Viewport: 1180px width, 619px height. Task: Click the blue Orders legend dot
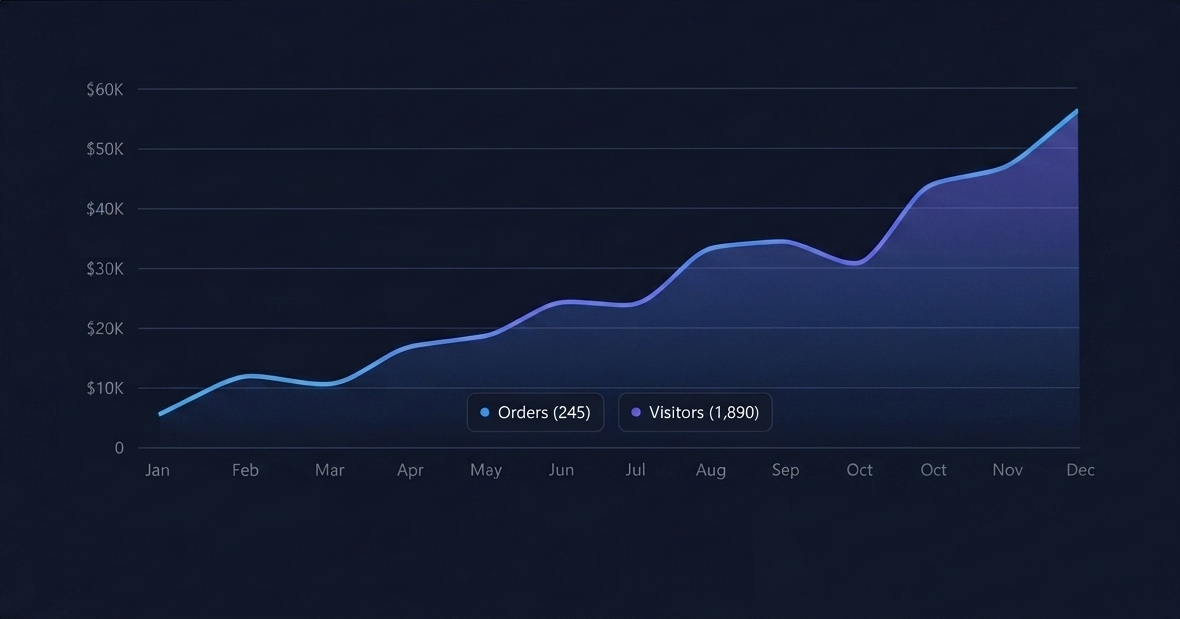coord(483,412)
